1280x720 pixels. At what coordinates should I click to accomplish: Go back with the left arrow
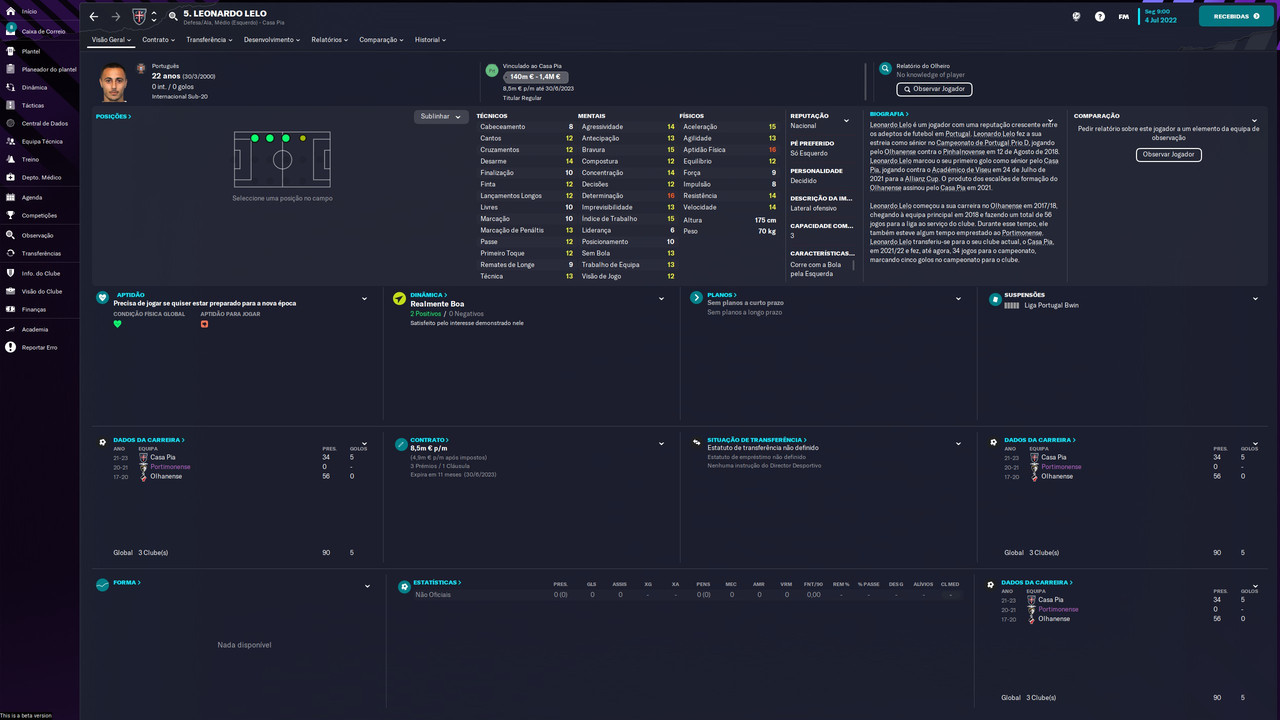tap(94, 16)
